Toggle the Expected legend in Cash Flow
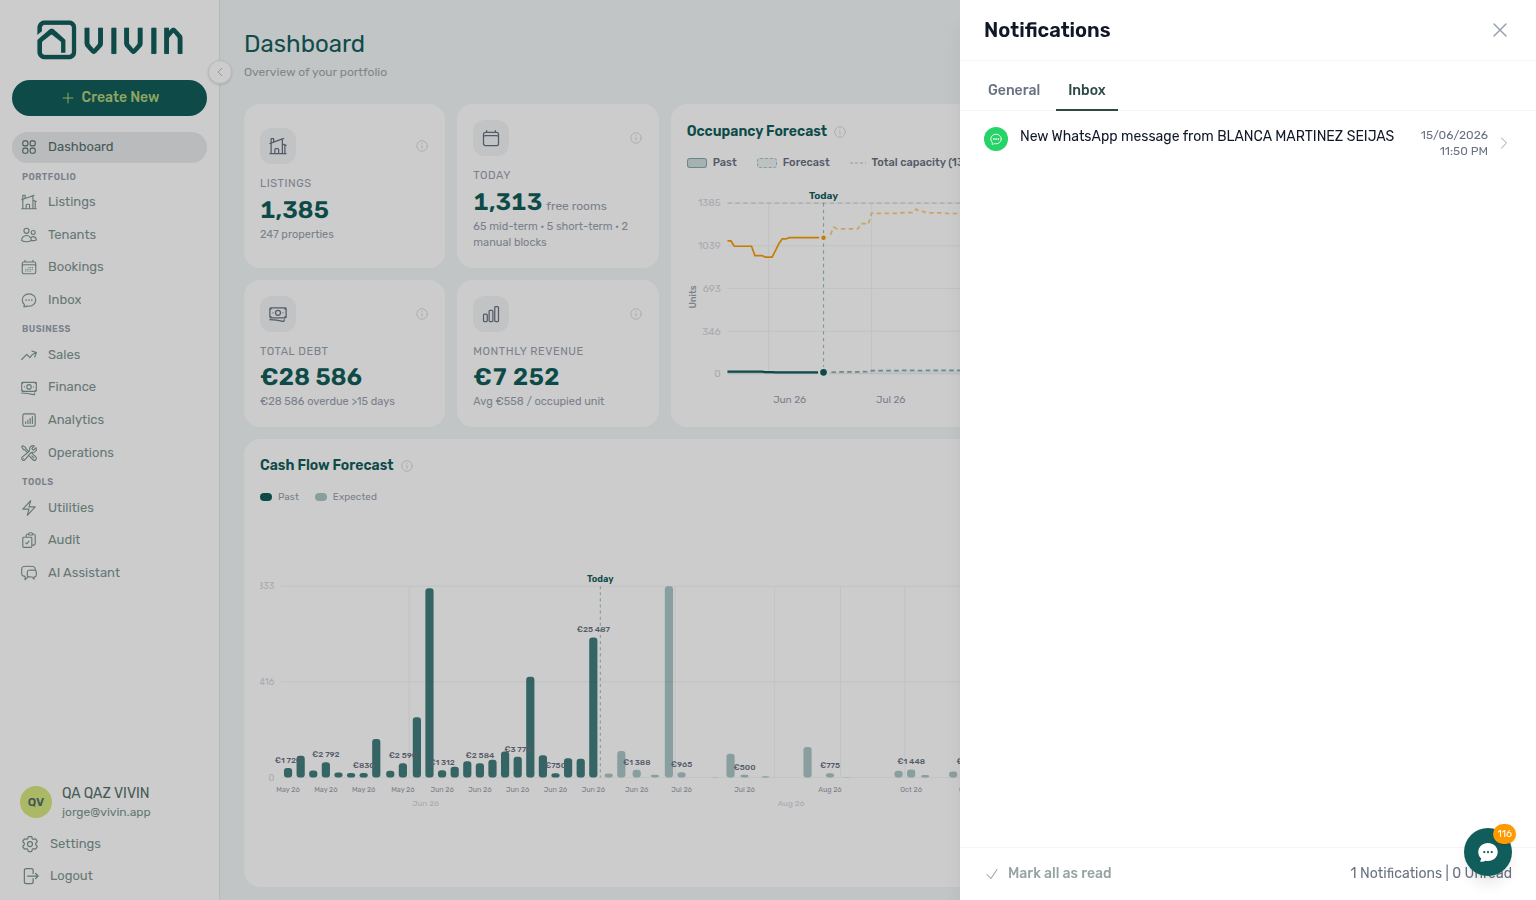 [x=346, y=497]
